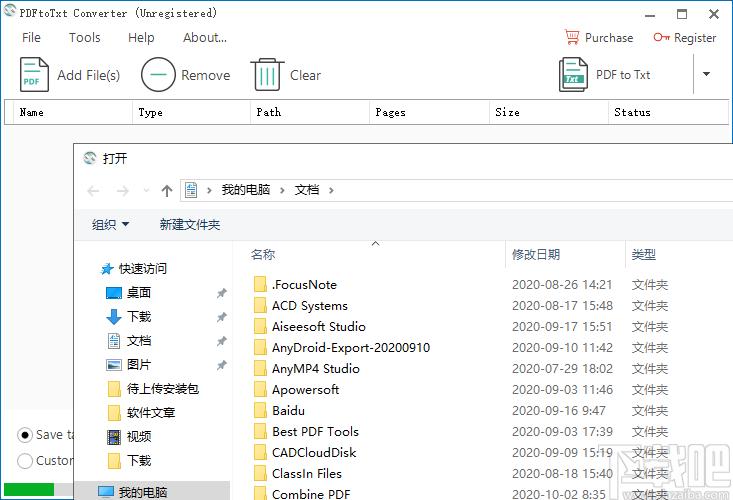The height and width of the screenshot is (500, 733).
Task: Open the 组织 dropdown menu
Action: (x=110, y=225)
